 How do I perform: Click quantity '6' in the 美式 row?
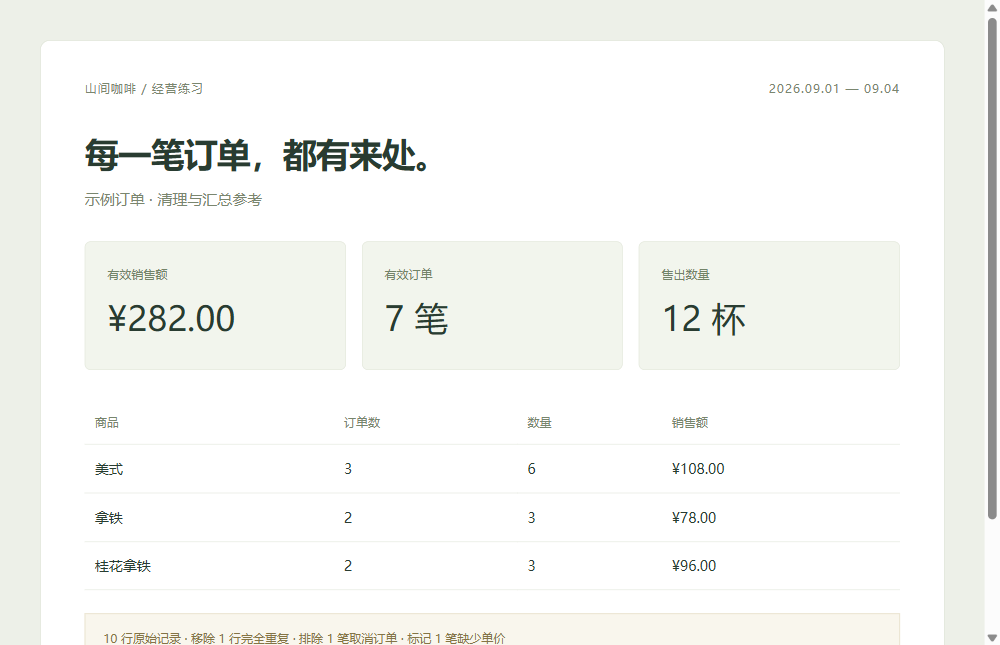[531, 469]
